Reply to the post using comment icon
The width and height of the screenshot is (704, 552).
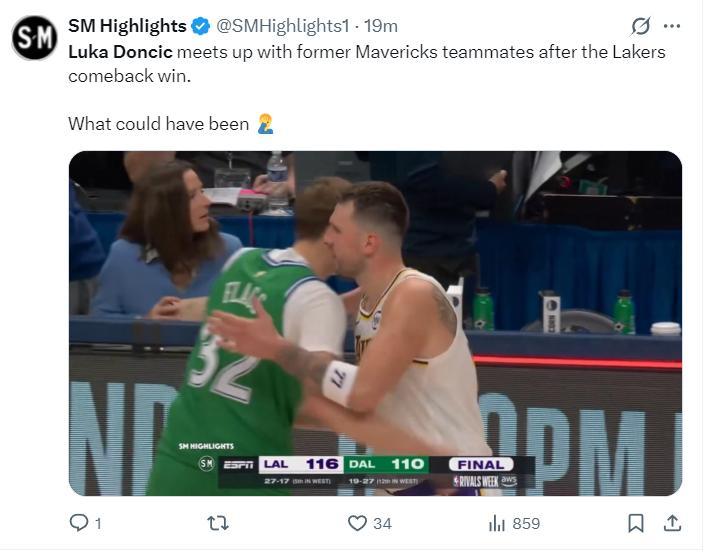coord(79,523)
